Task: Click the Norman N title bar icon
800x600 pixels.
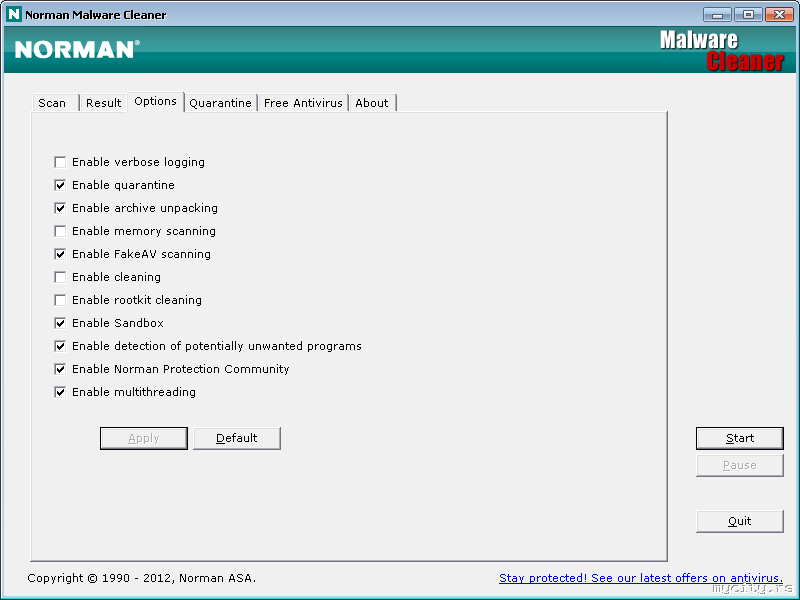Action: (x=13, y=14)
